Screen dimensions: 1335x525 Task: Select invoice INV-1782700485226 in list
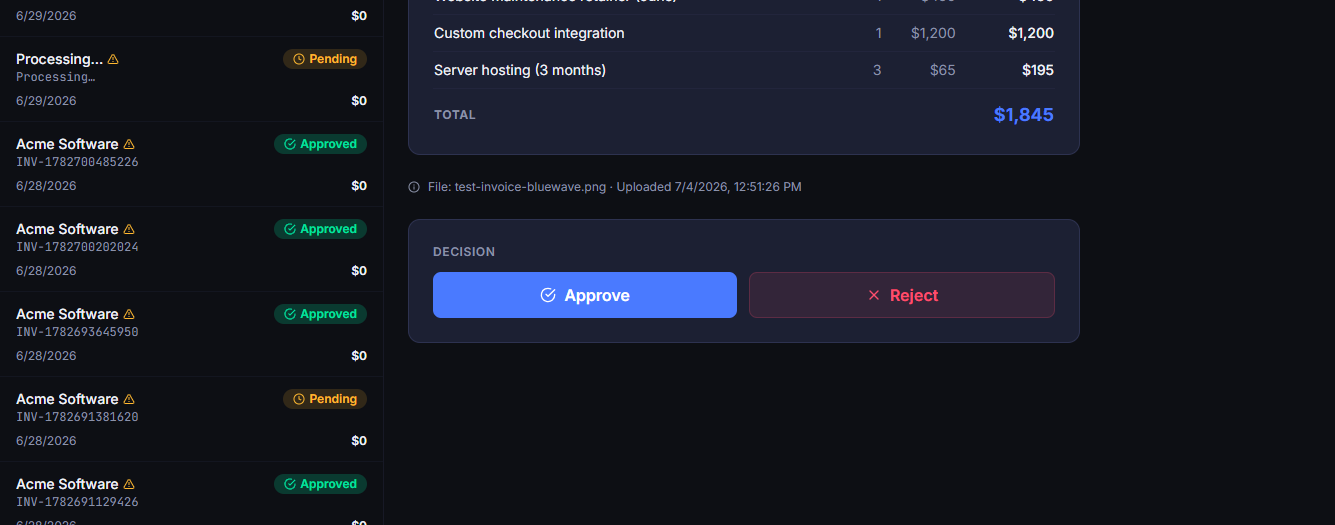[x=191, y=164]
